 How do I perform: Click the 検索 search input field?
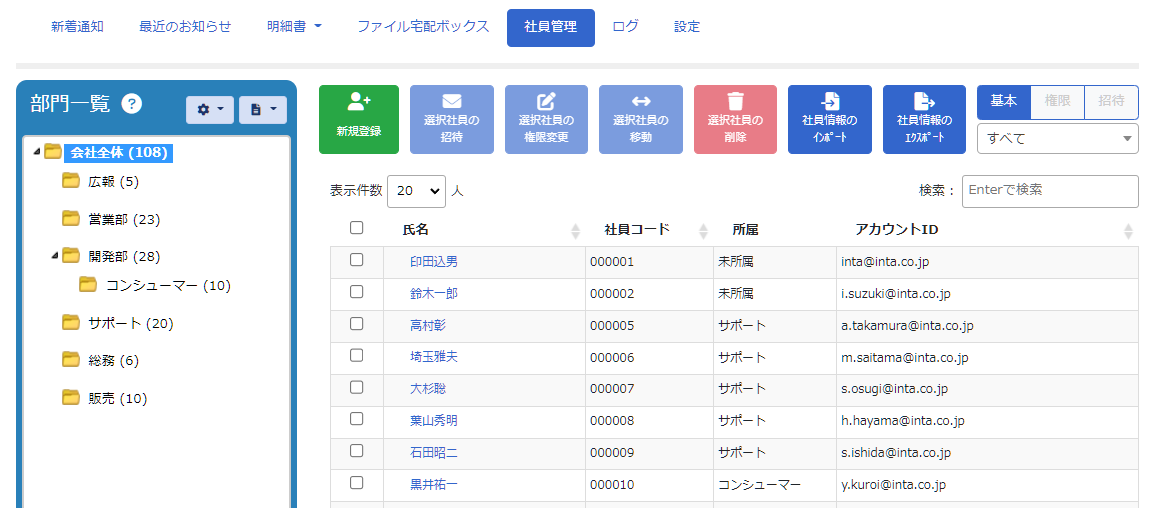[1049, 190]
